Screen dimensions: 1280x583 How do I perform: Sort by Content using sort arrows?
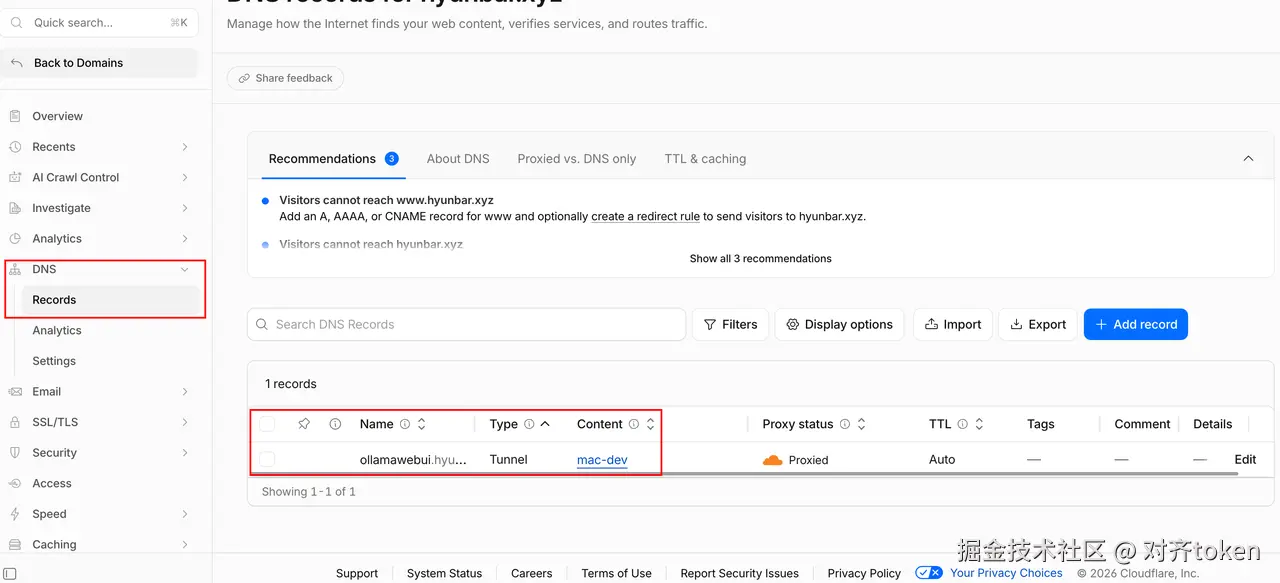[650, 424]
